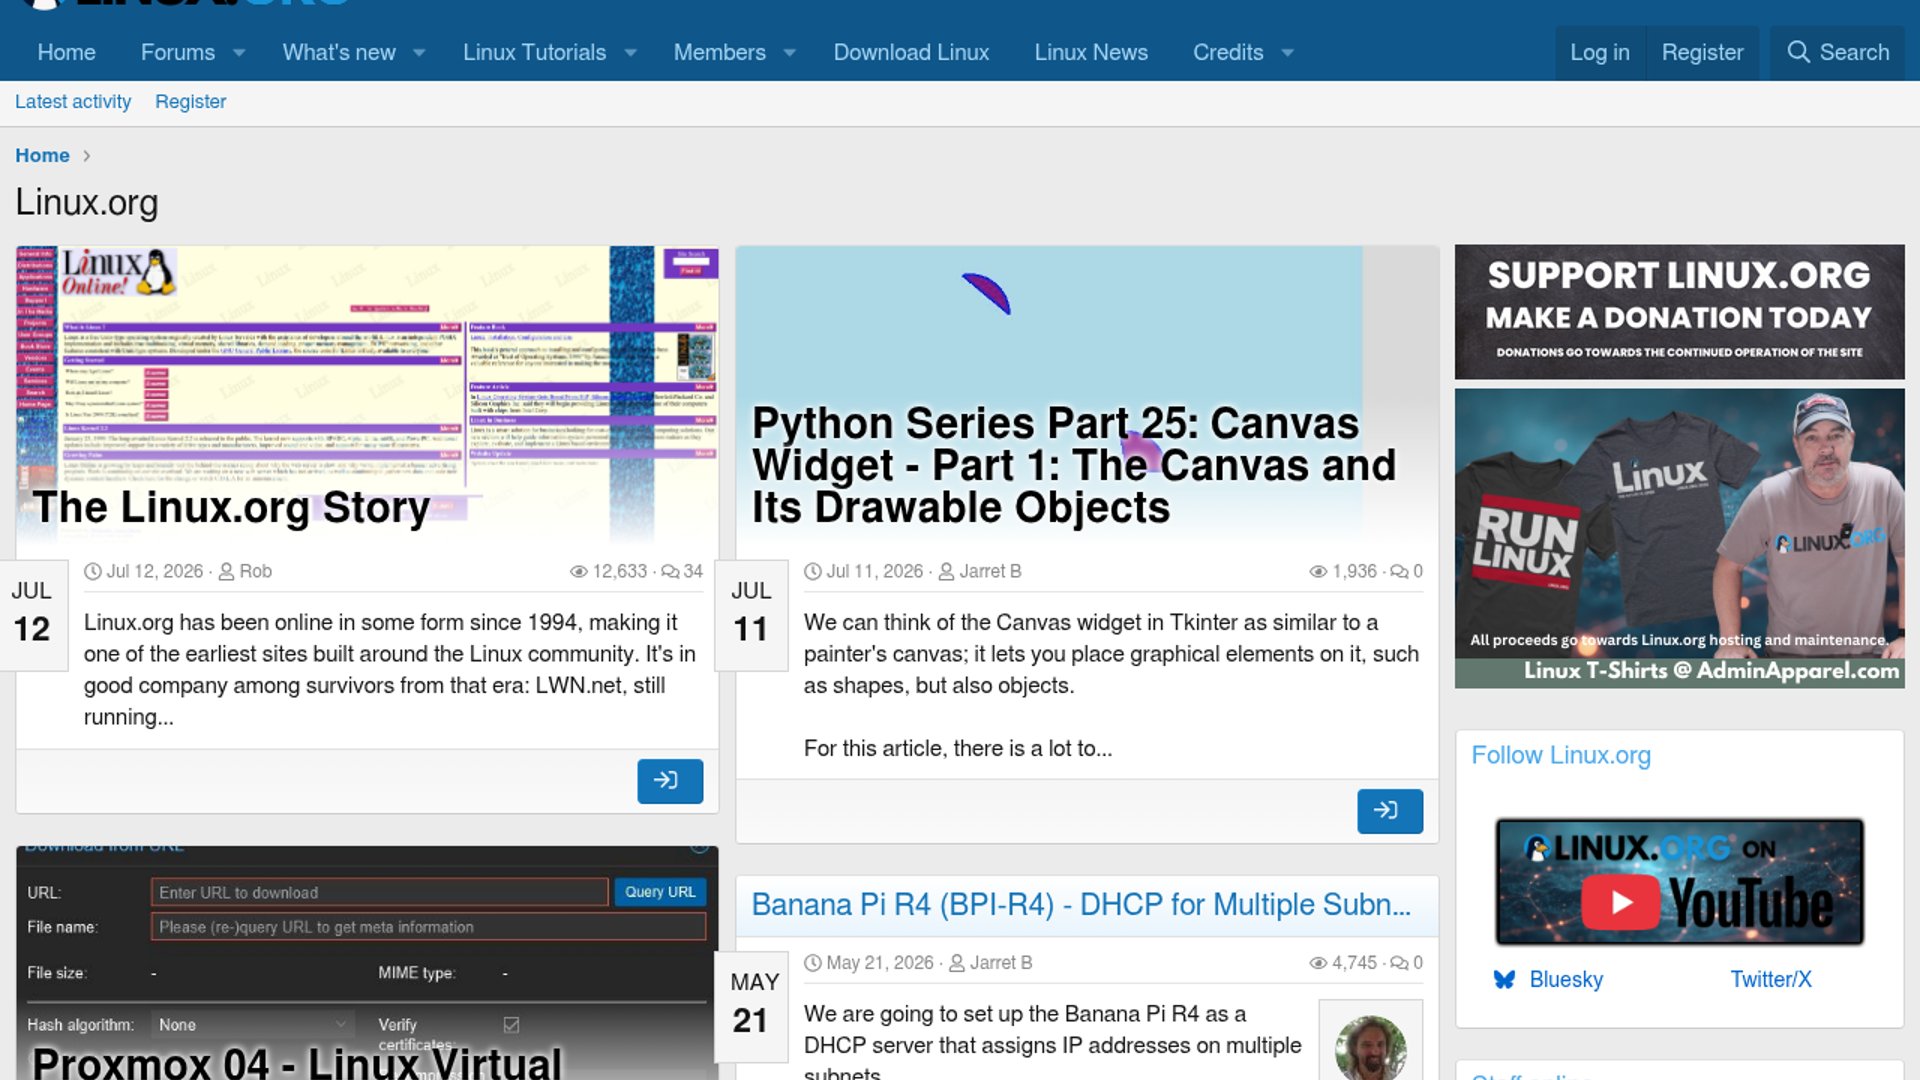The height and width of the screenshot is (1080, 1920).
Task: Open the Linux.org on YouTube banner
Action: [x=1679, y=882]
